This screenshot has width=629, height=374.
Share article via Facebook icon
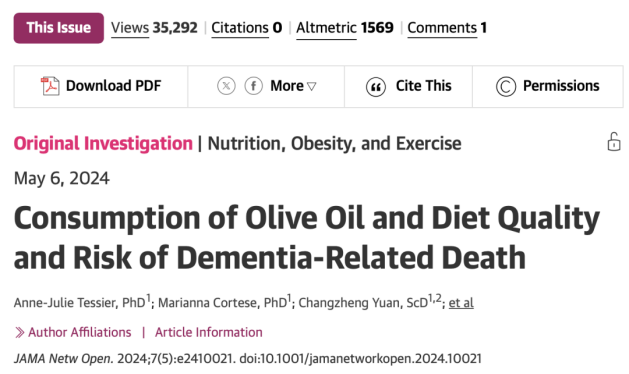pos(254,86)
